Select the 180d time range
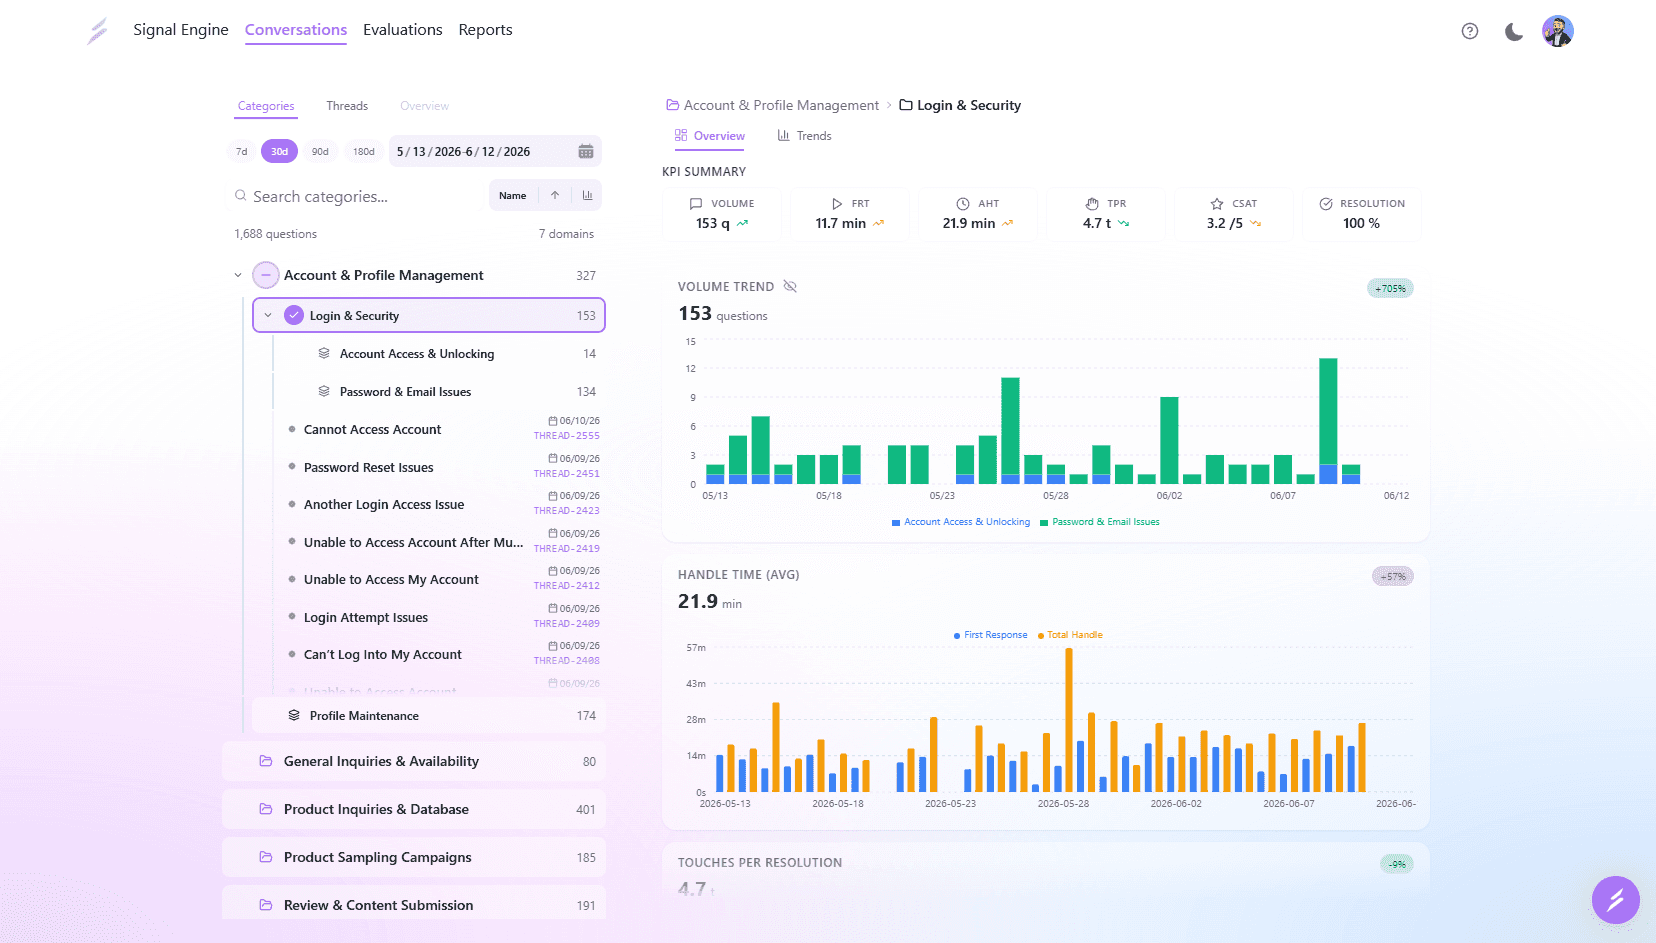The image size is (1656, 943). coord(364,152)
